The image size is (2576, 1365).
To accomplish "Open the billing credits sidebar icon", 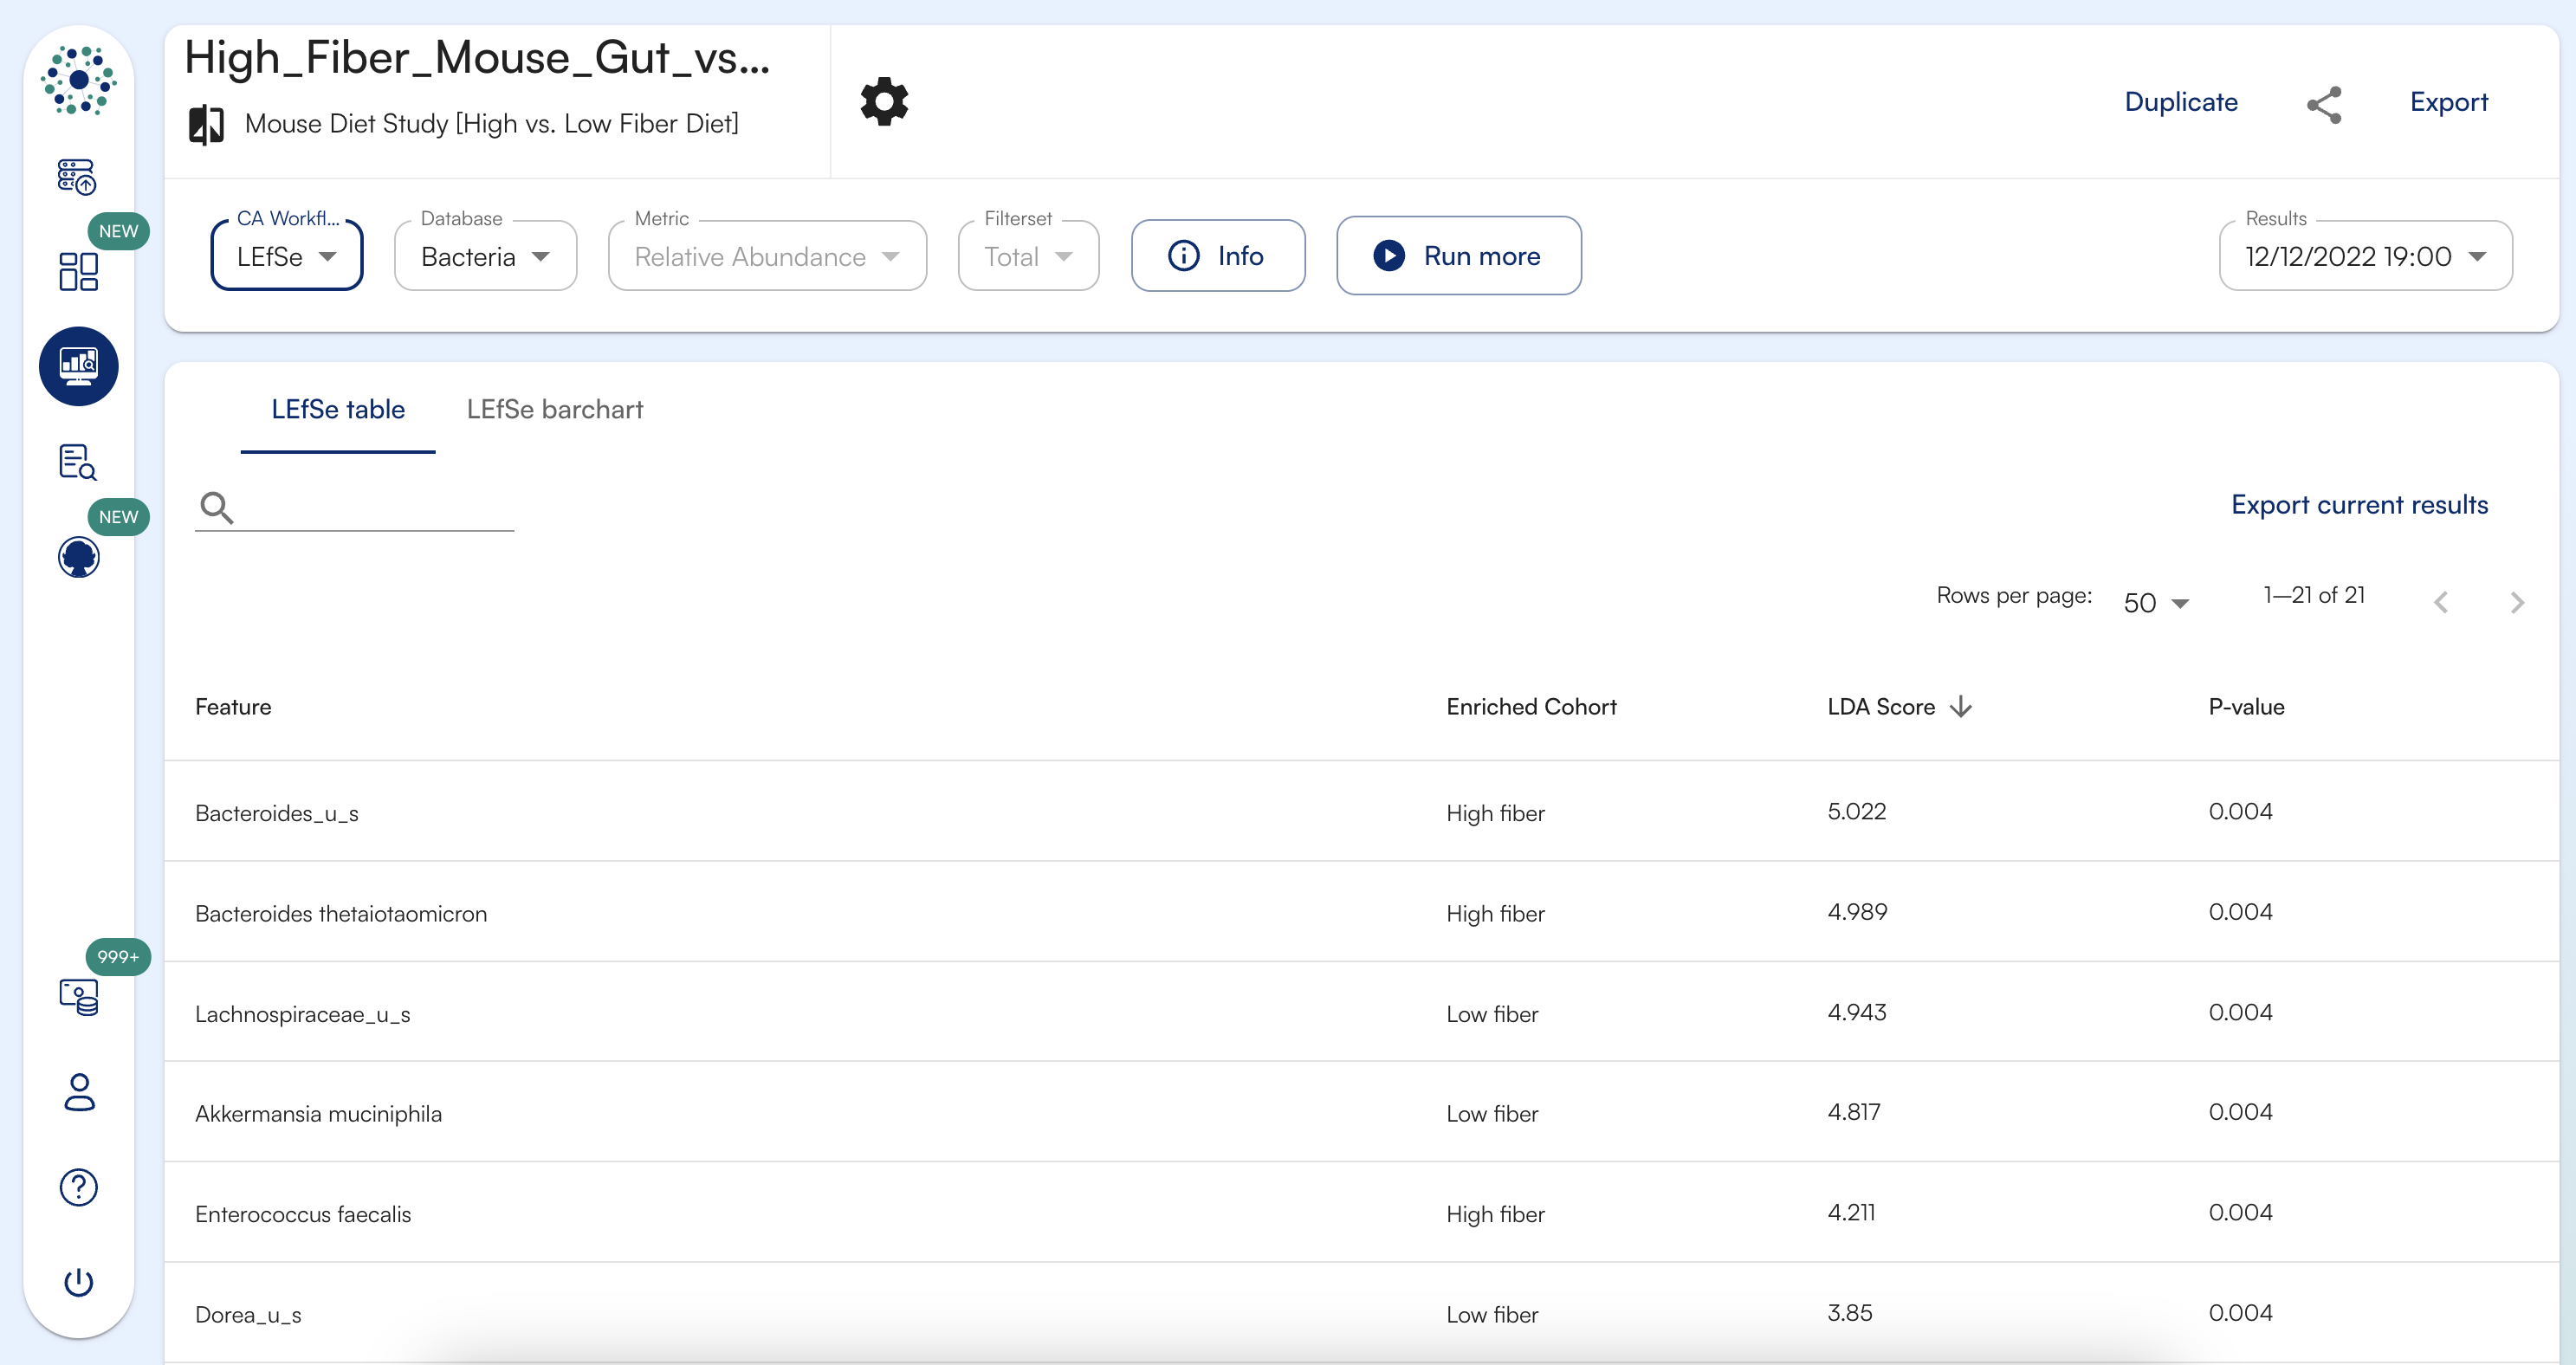I will (79, 997).
